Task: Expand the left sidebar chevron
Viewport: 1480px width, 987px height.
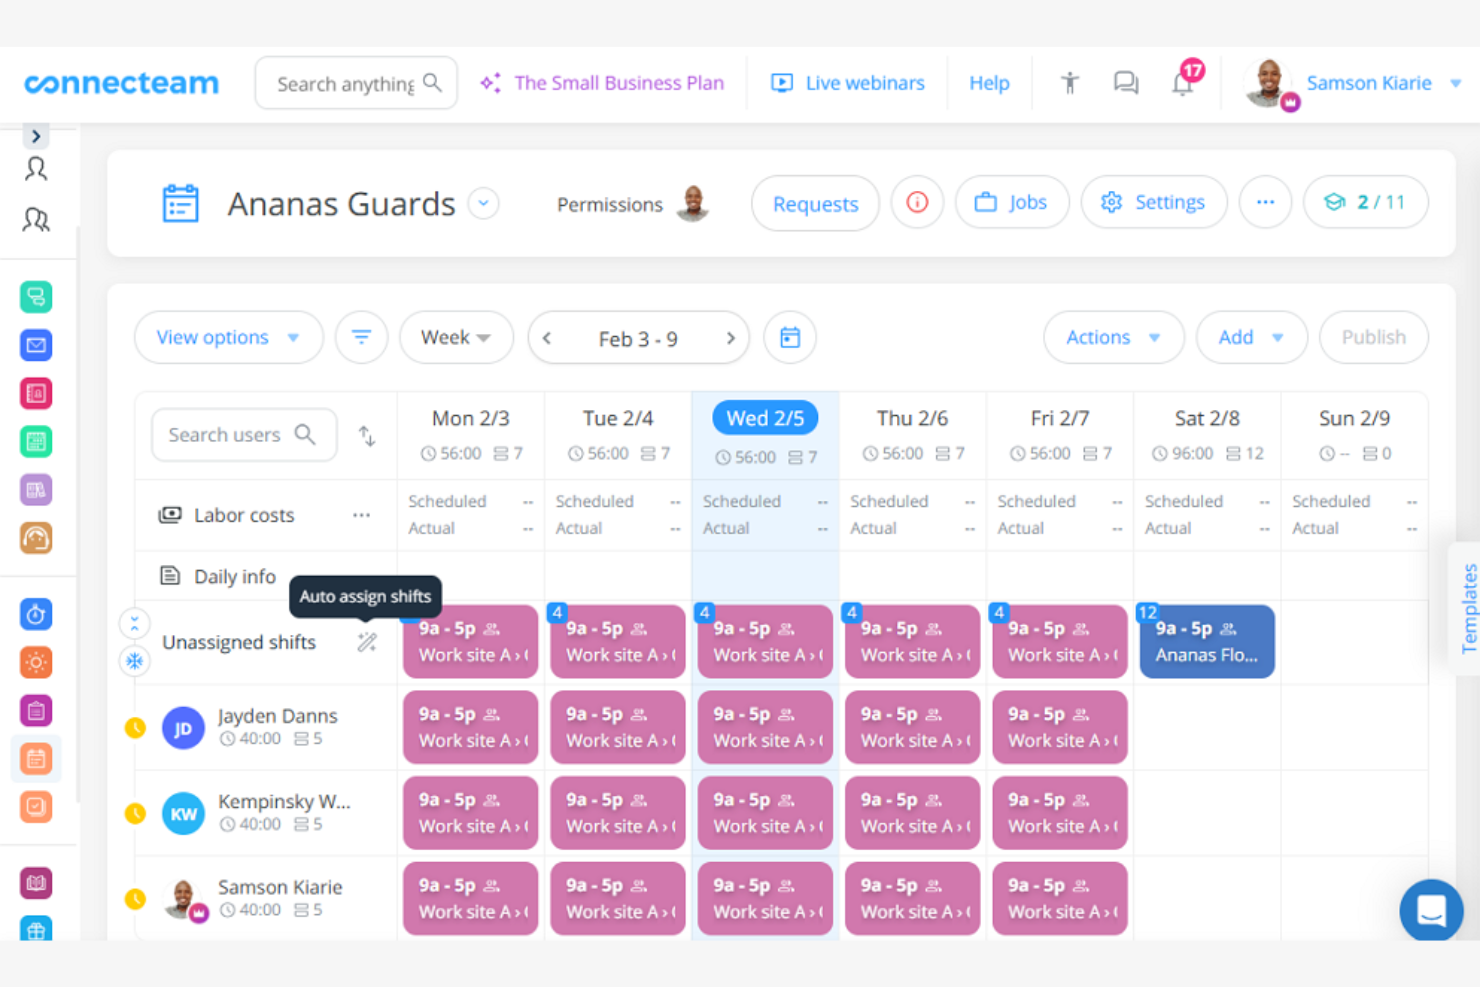Action: (x=36, y=136)
